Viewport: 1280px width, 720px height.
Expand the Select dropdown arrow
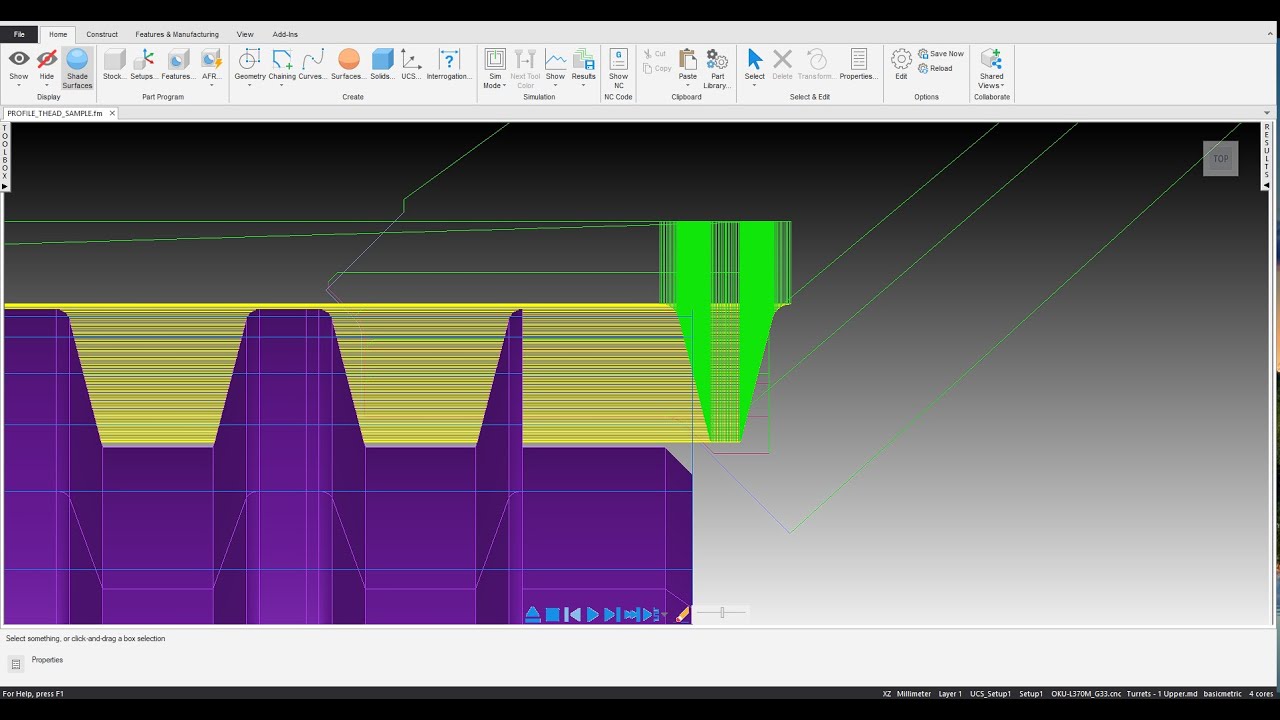[x=755, y=86]
